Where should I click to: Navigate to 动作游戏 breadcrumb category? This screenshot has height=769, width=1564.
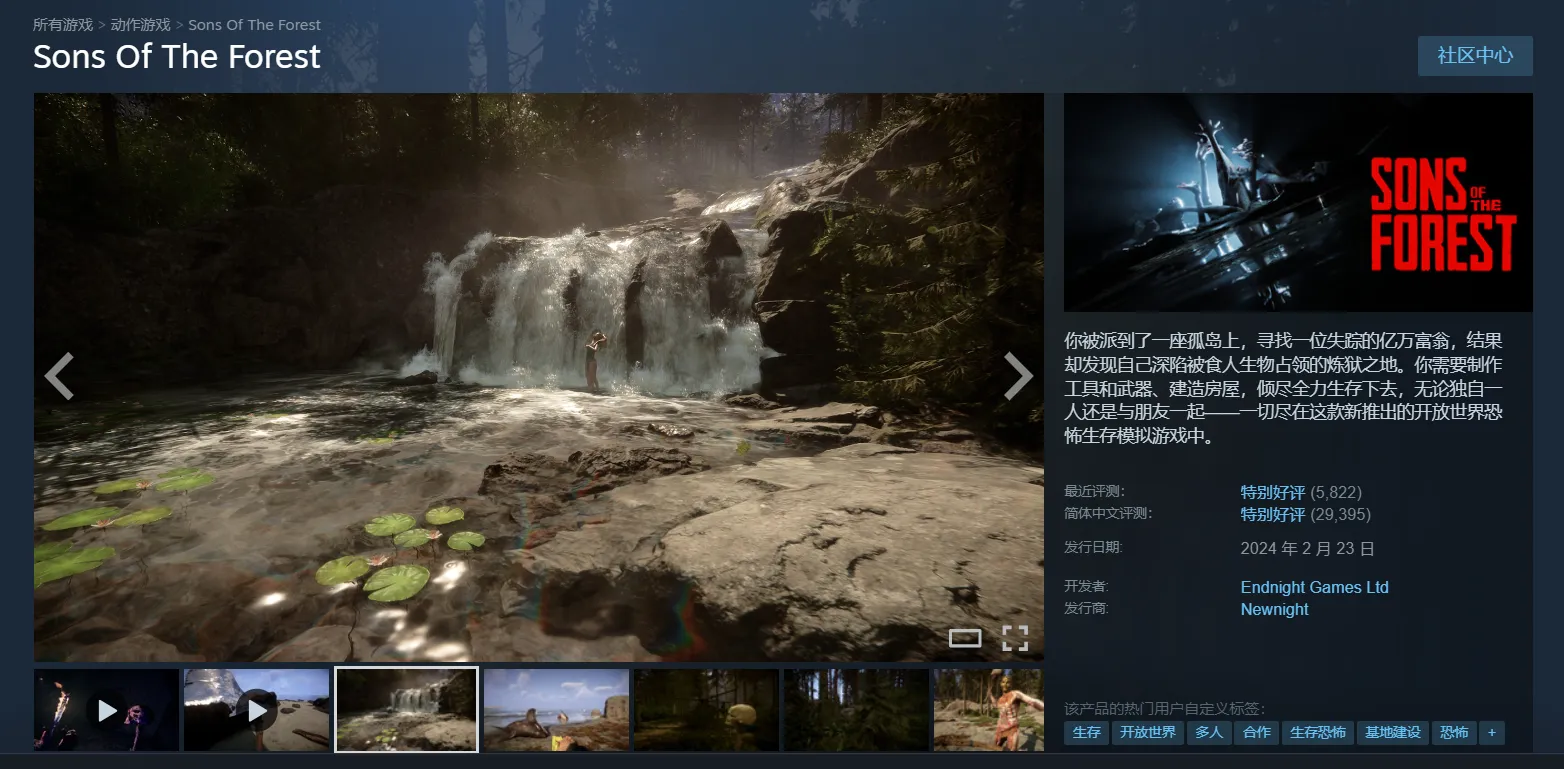pyautogui.click(x=140, y=25)
